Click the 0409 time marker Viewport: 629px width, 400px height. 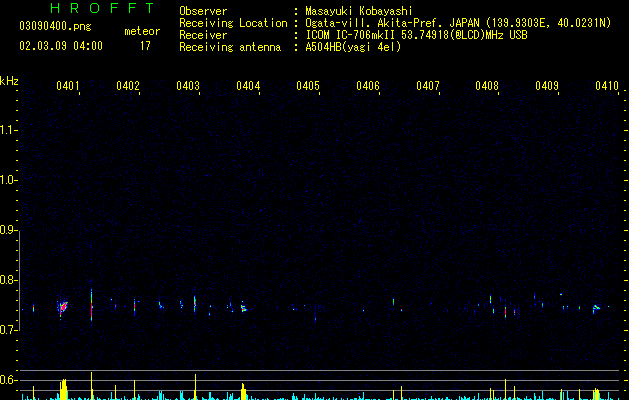coord(547,86)
